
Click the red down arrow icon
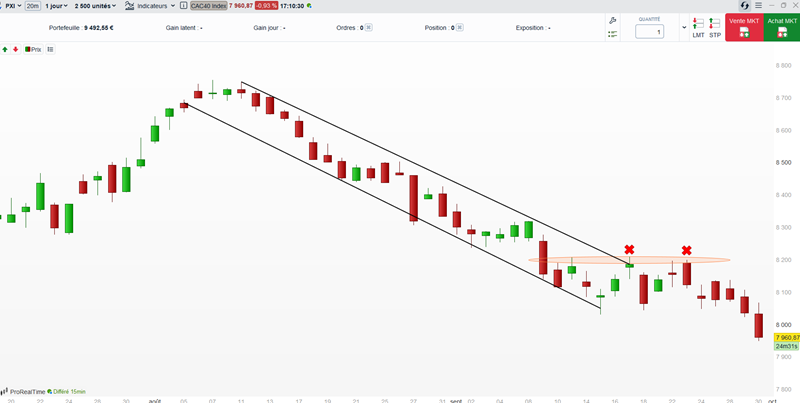[x=15, y=49]
